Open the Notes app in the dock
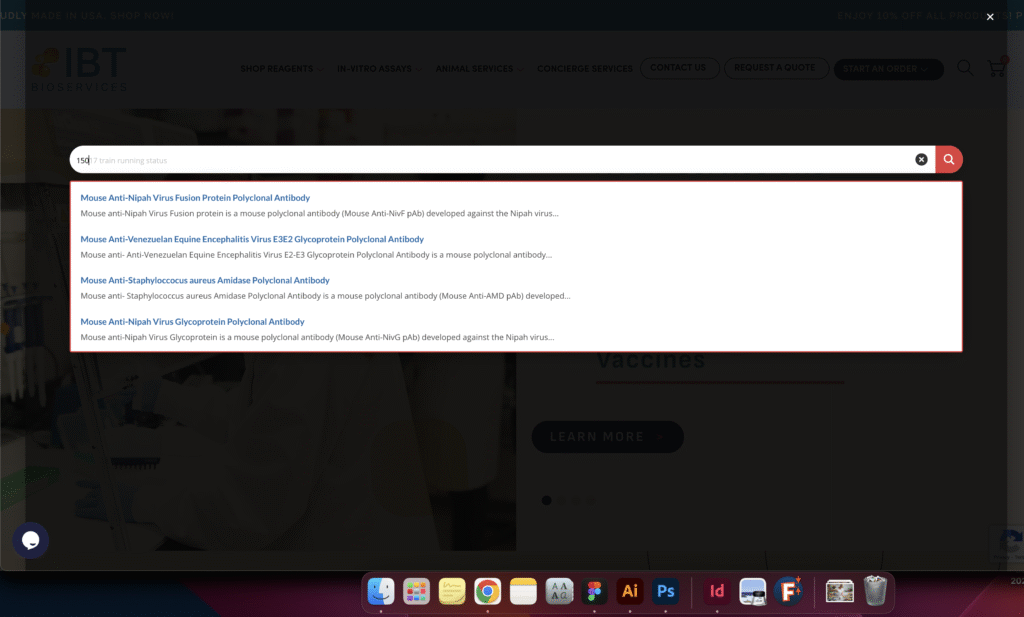 tap(523, 592)
